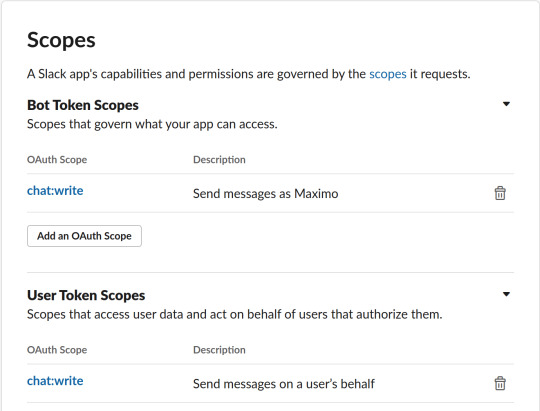This screenshot has height=411, width=540.
Task: Click Description column header in bot table
Action: tap(219, 160)
